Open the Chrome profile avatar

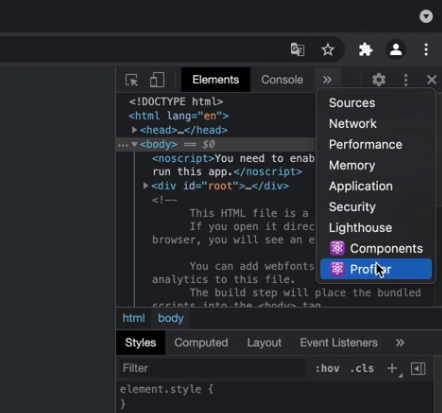[396, 50]
